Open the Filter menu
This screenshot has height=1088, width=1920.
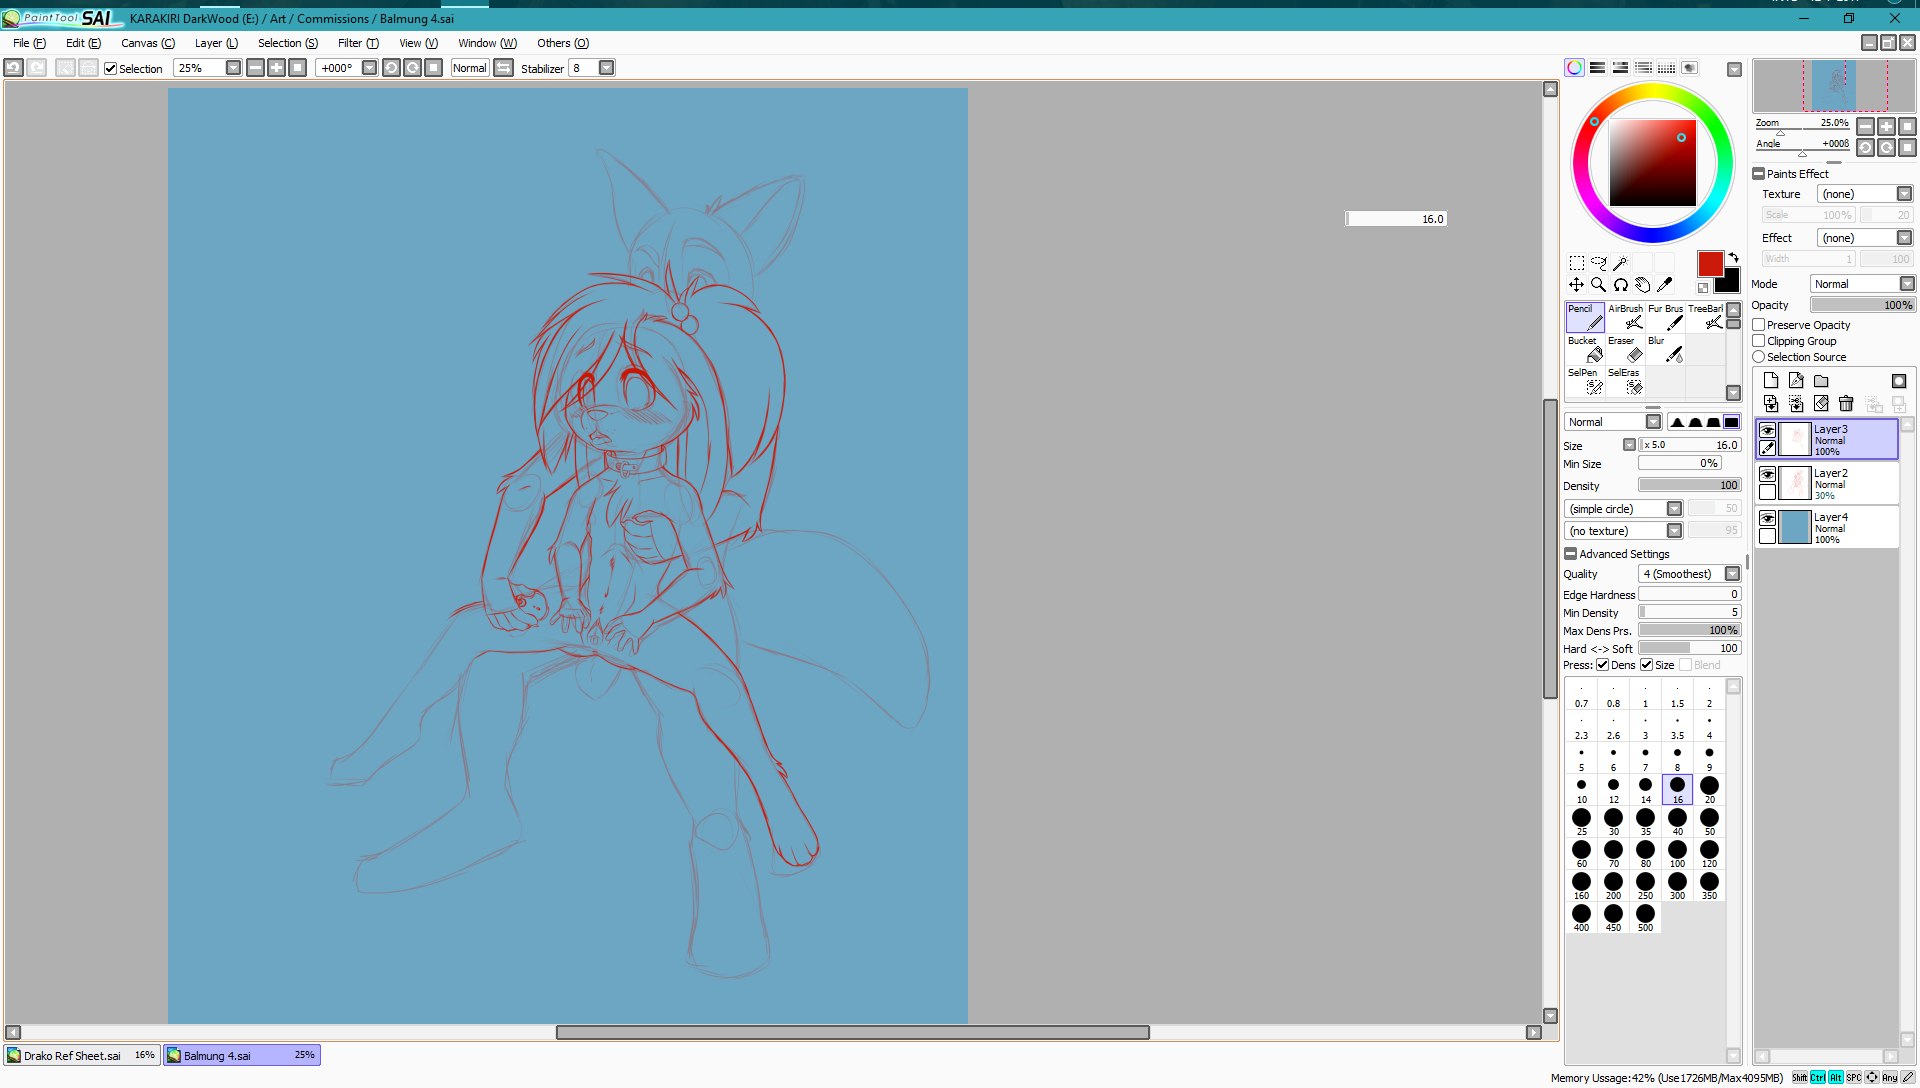(357, 43)
